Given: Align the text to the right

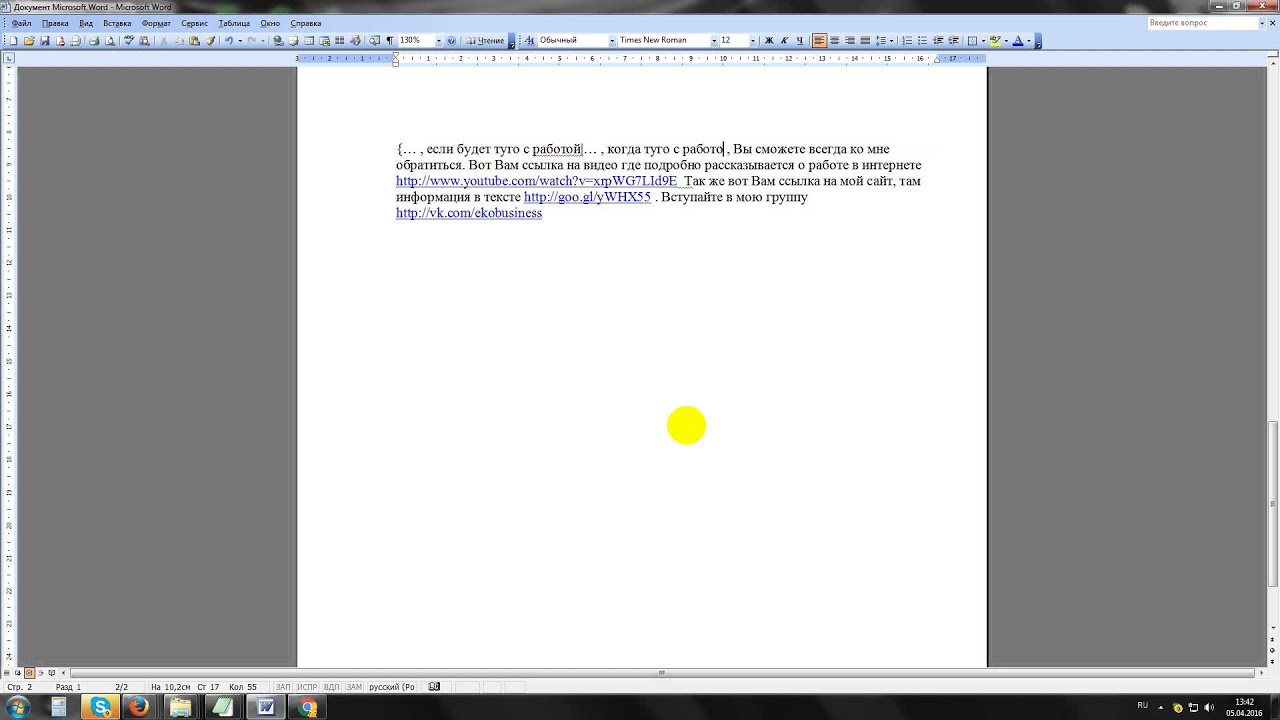Looking at the screenshot, I should click(x=850, y=41).
